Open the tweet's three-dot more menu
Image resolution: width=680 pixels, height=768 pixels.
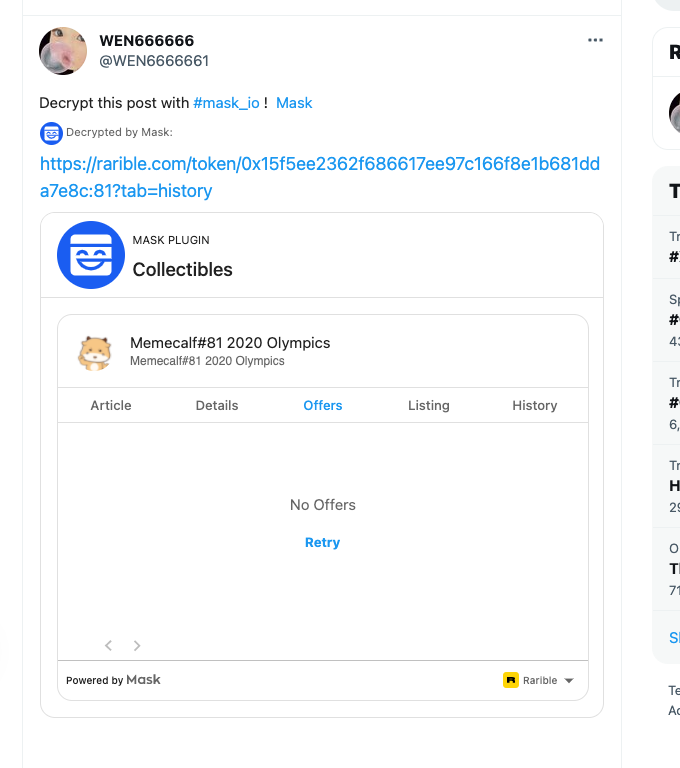[595, 40]
